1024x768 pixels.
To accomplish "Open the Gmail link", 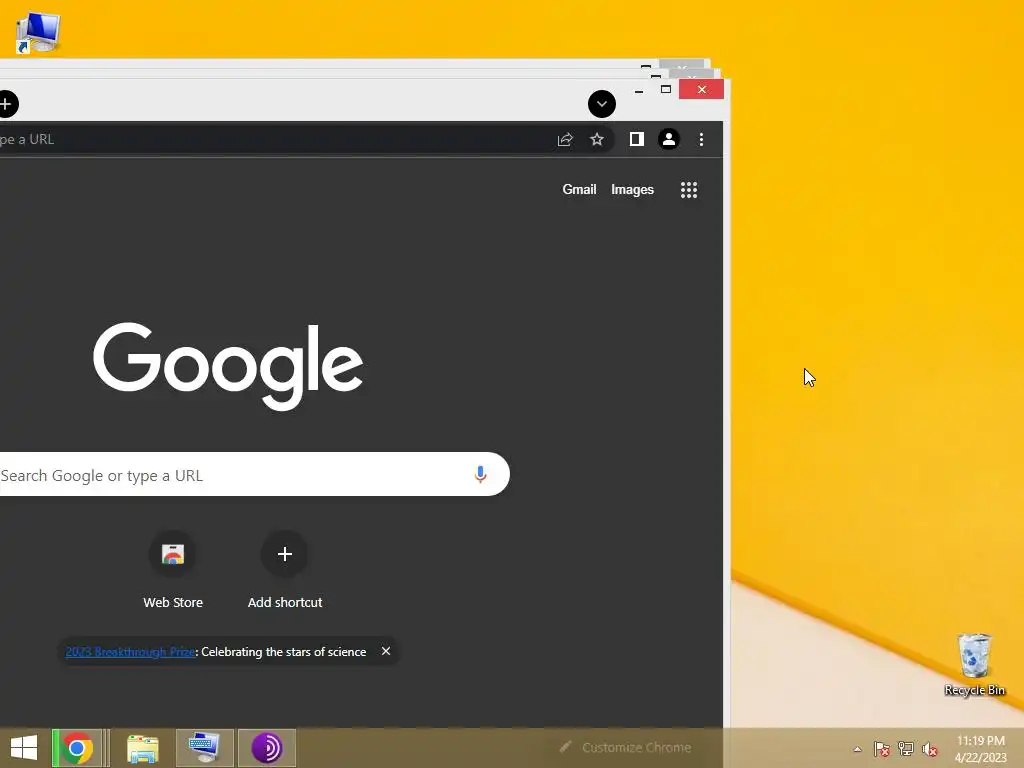I will click(x=579, y=189).
